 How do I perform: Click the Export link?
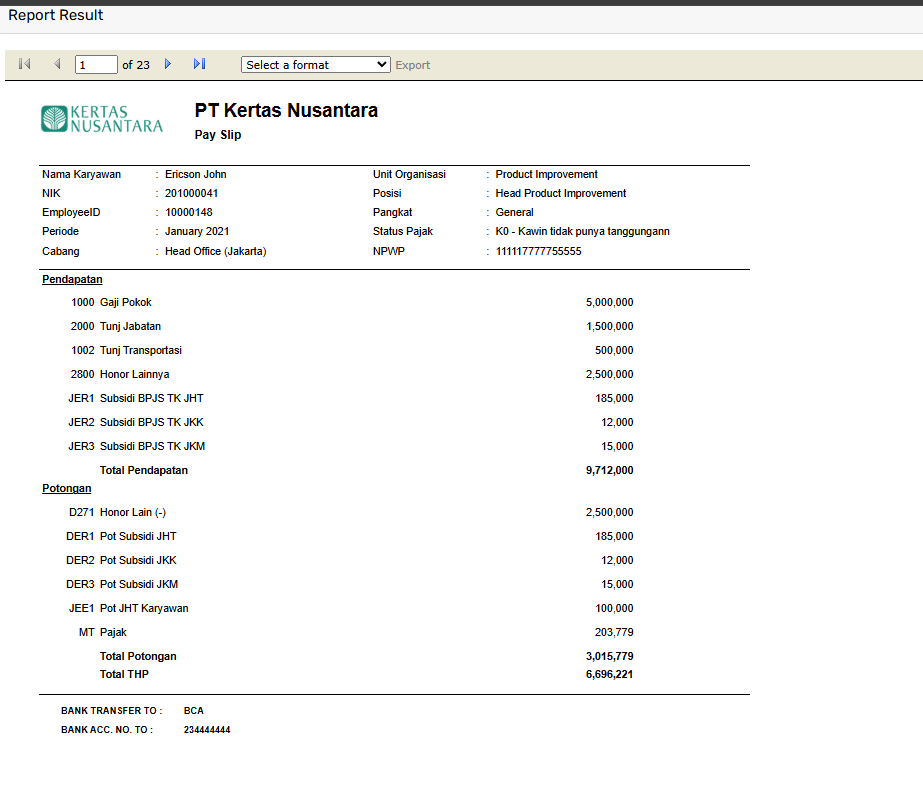coord(413,65)
